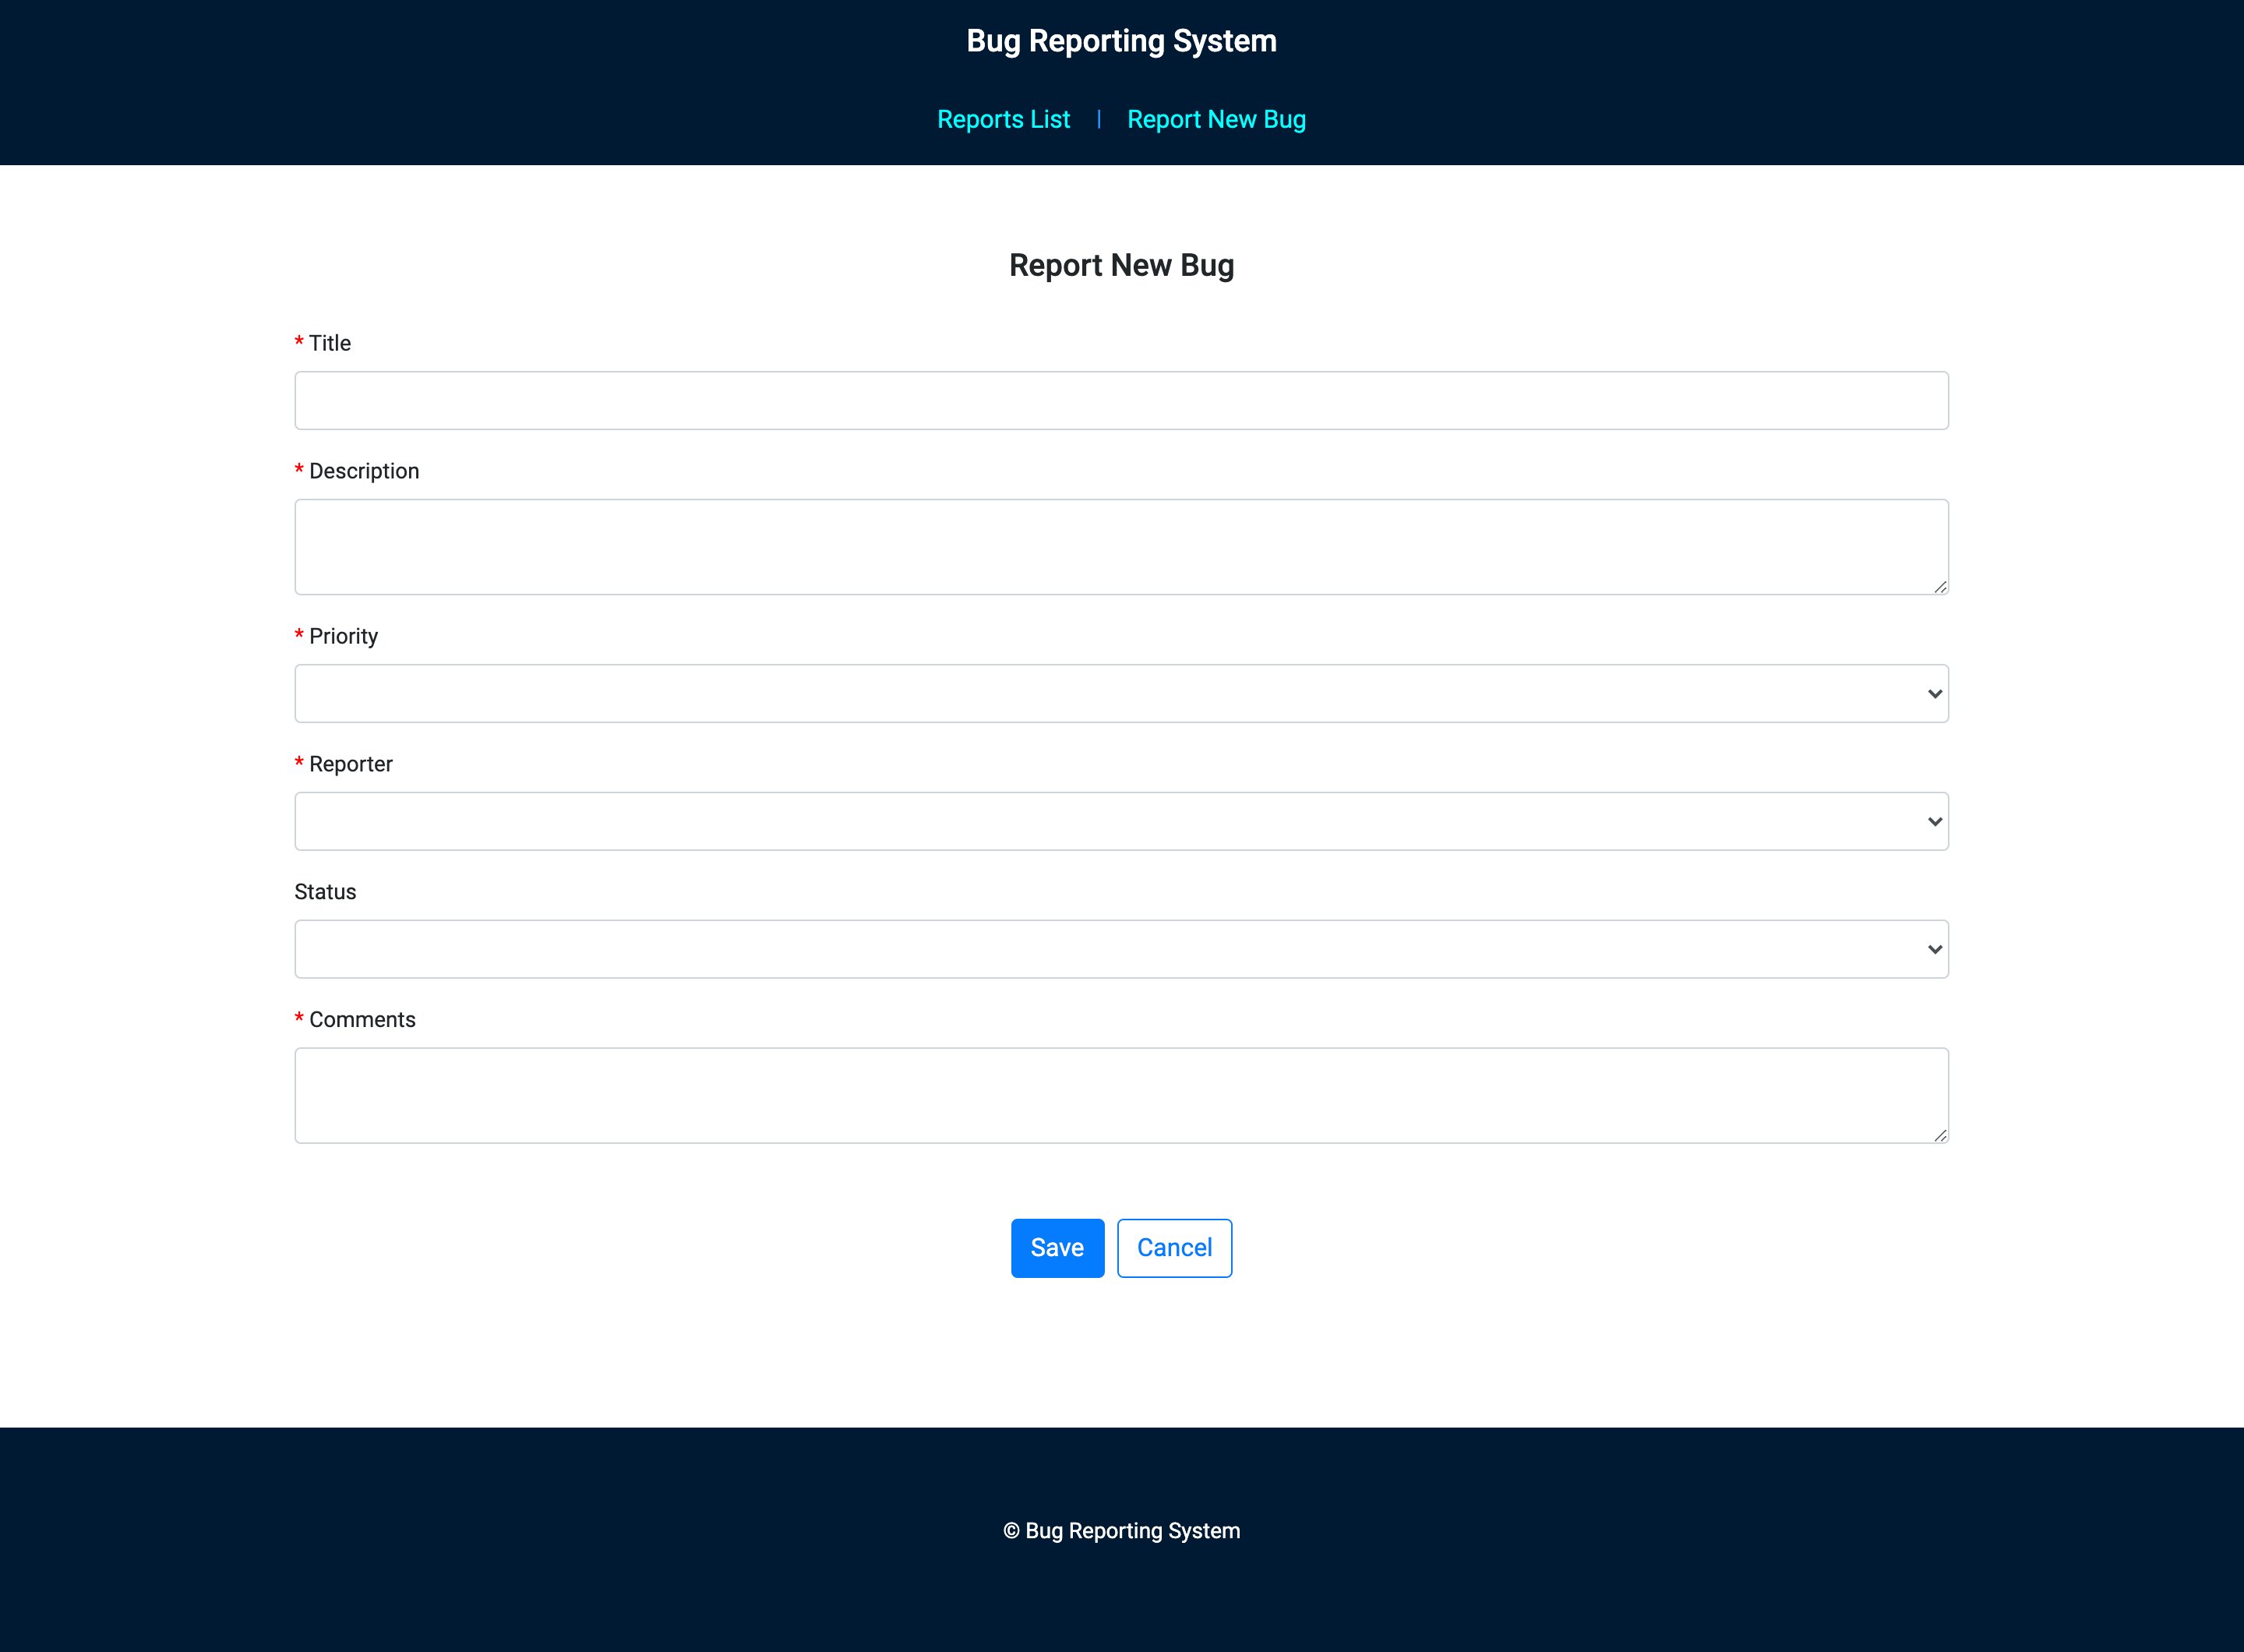The width and height of the screenshot is (2244, 1652).
Task: Click the footer copyright text
Action: [1121, 1531]
